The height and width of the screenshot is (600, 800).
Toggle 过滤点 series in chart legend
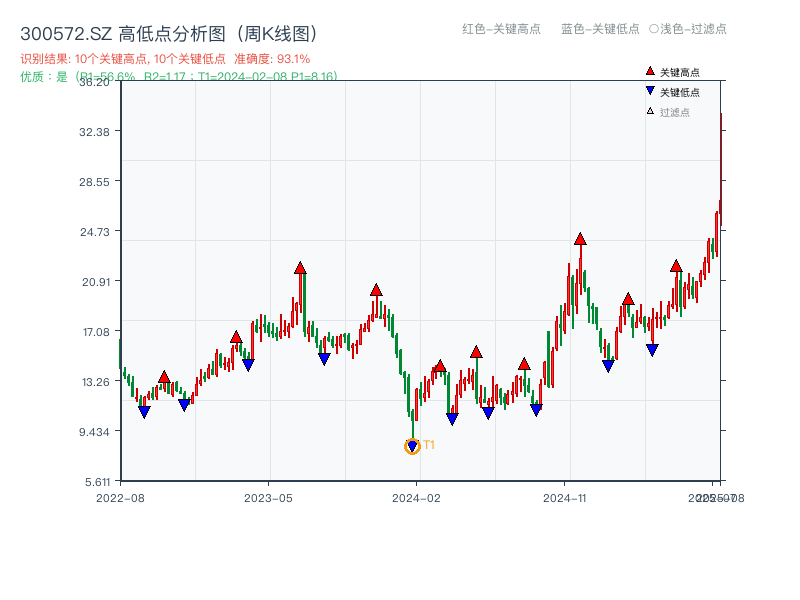coord(668,112)
